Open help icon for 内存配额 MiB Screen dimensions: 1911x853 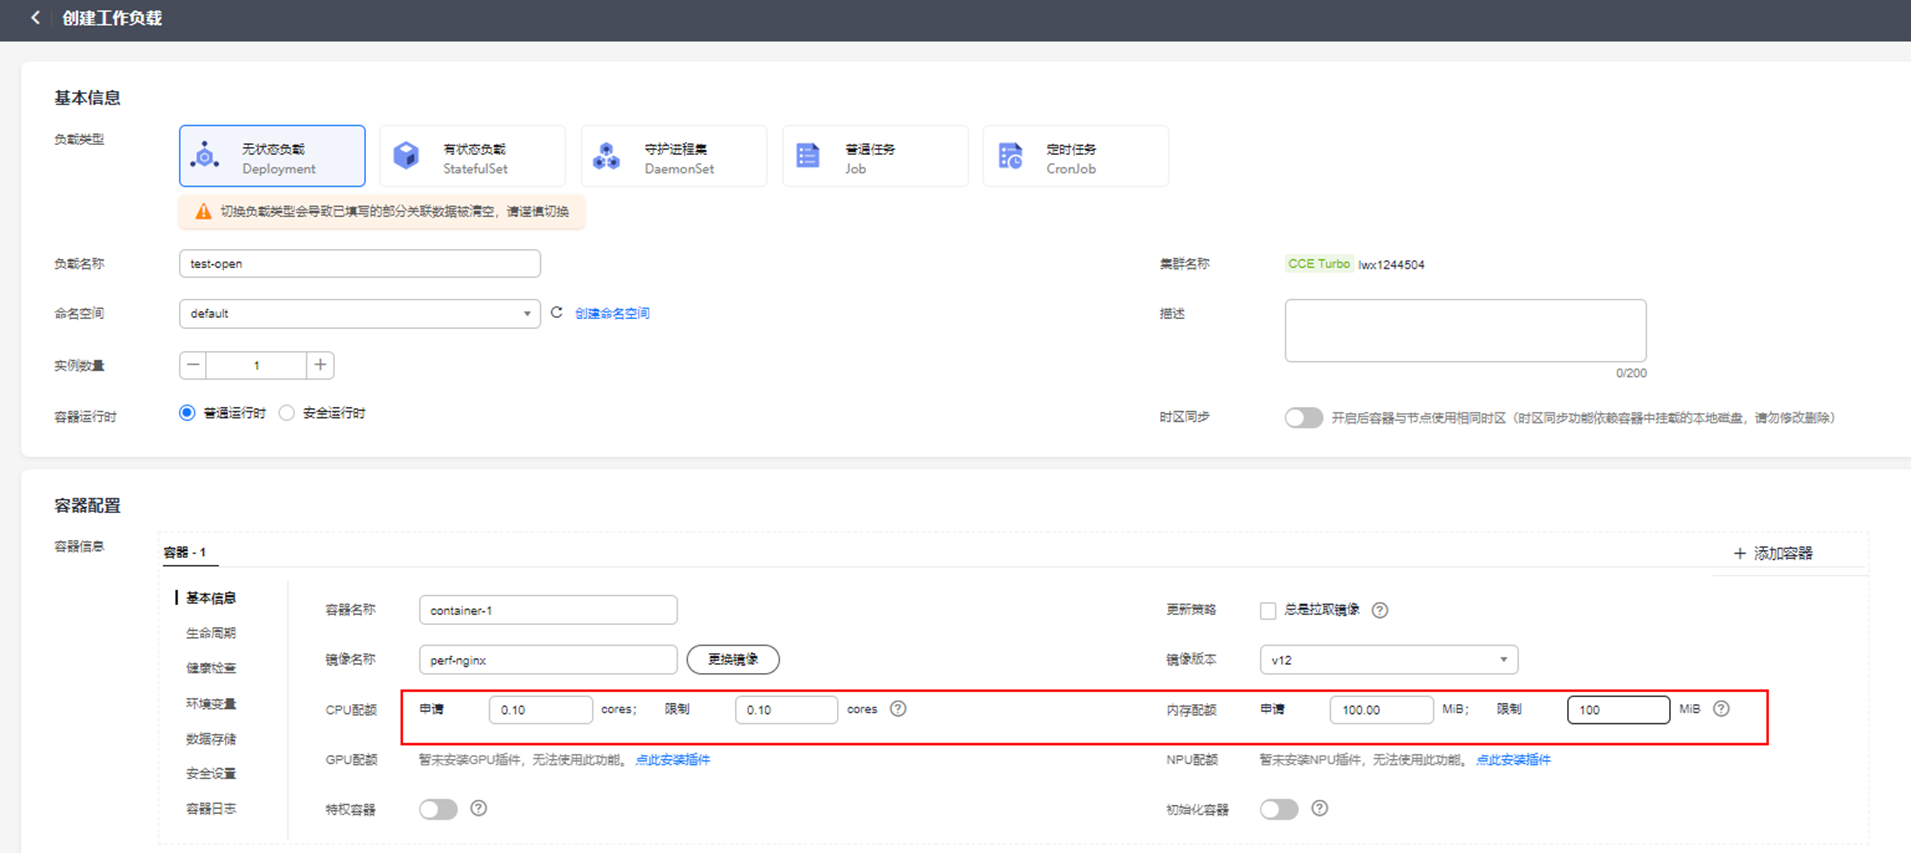[x=1721, y=709]
